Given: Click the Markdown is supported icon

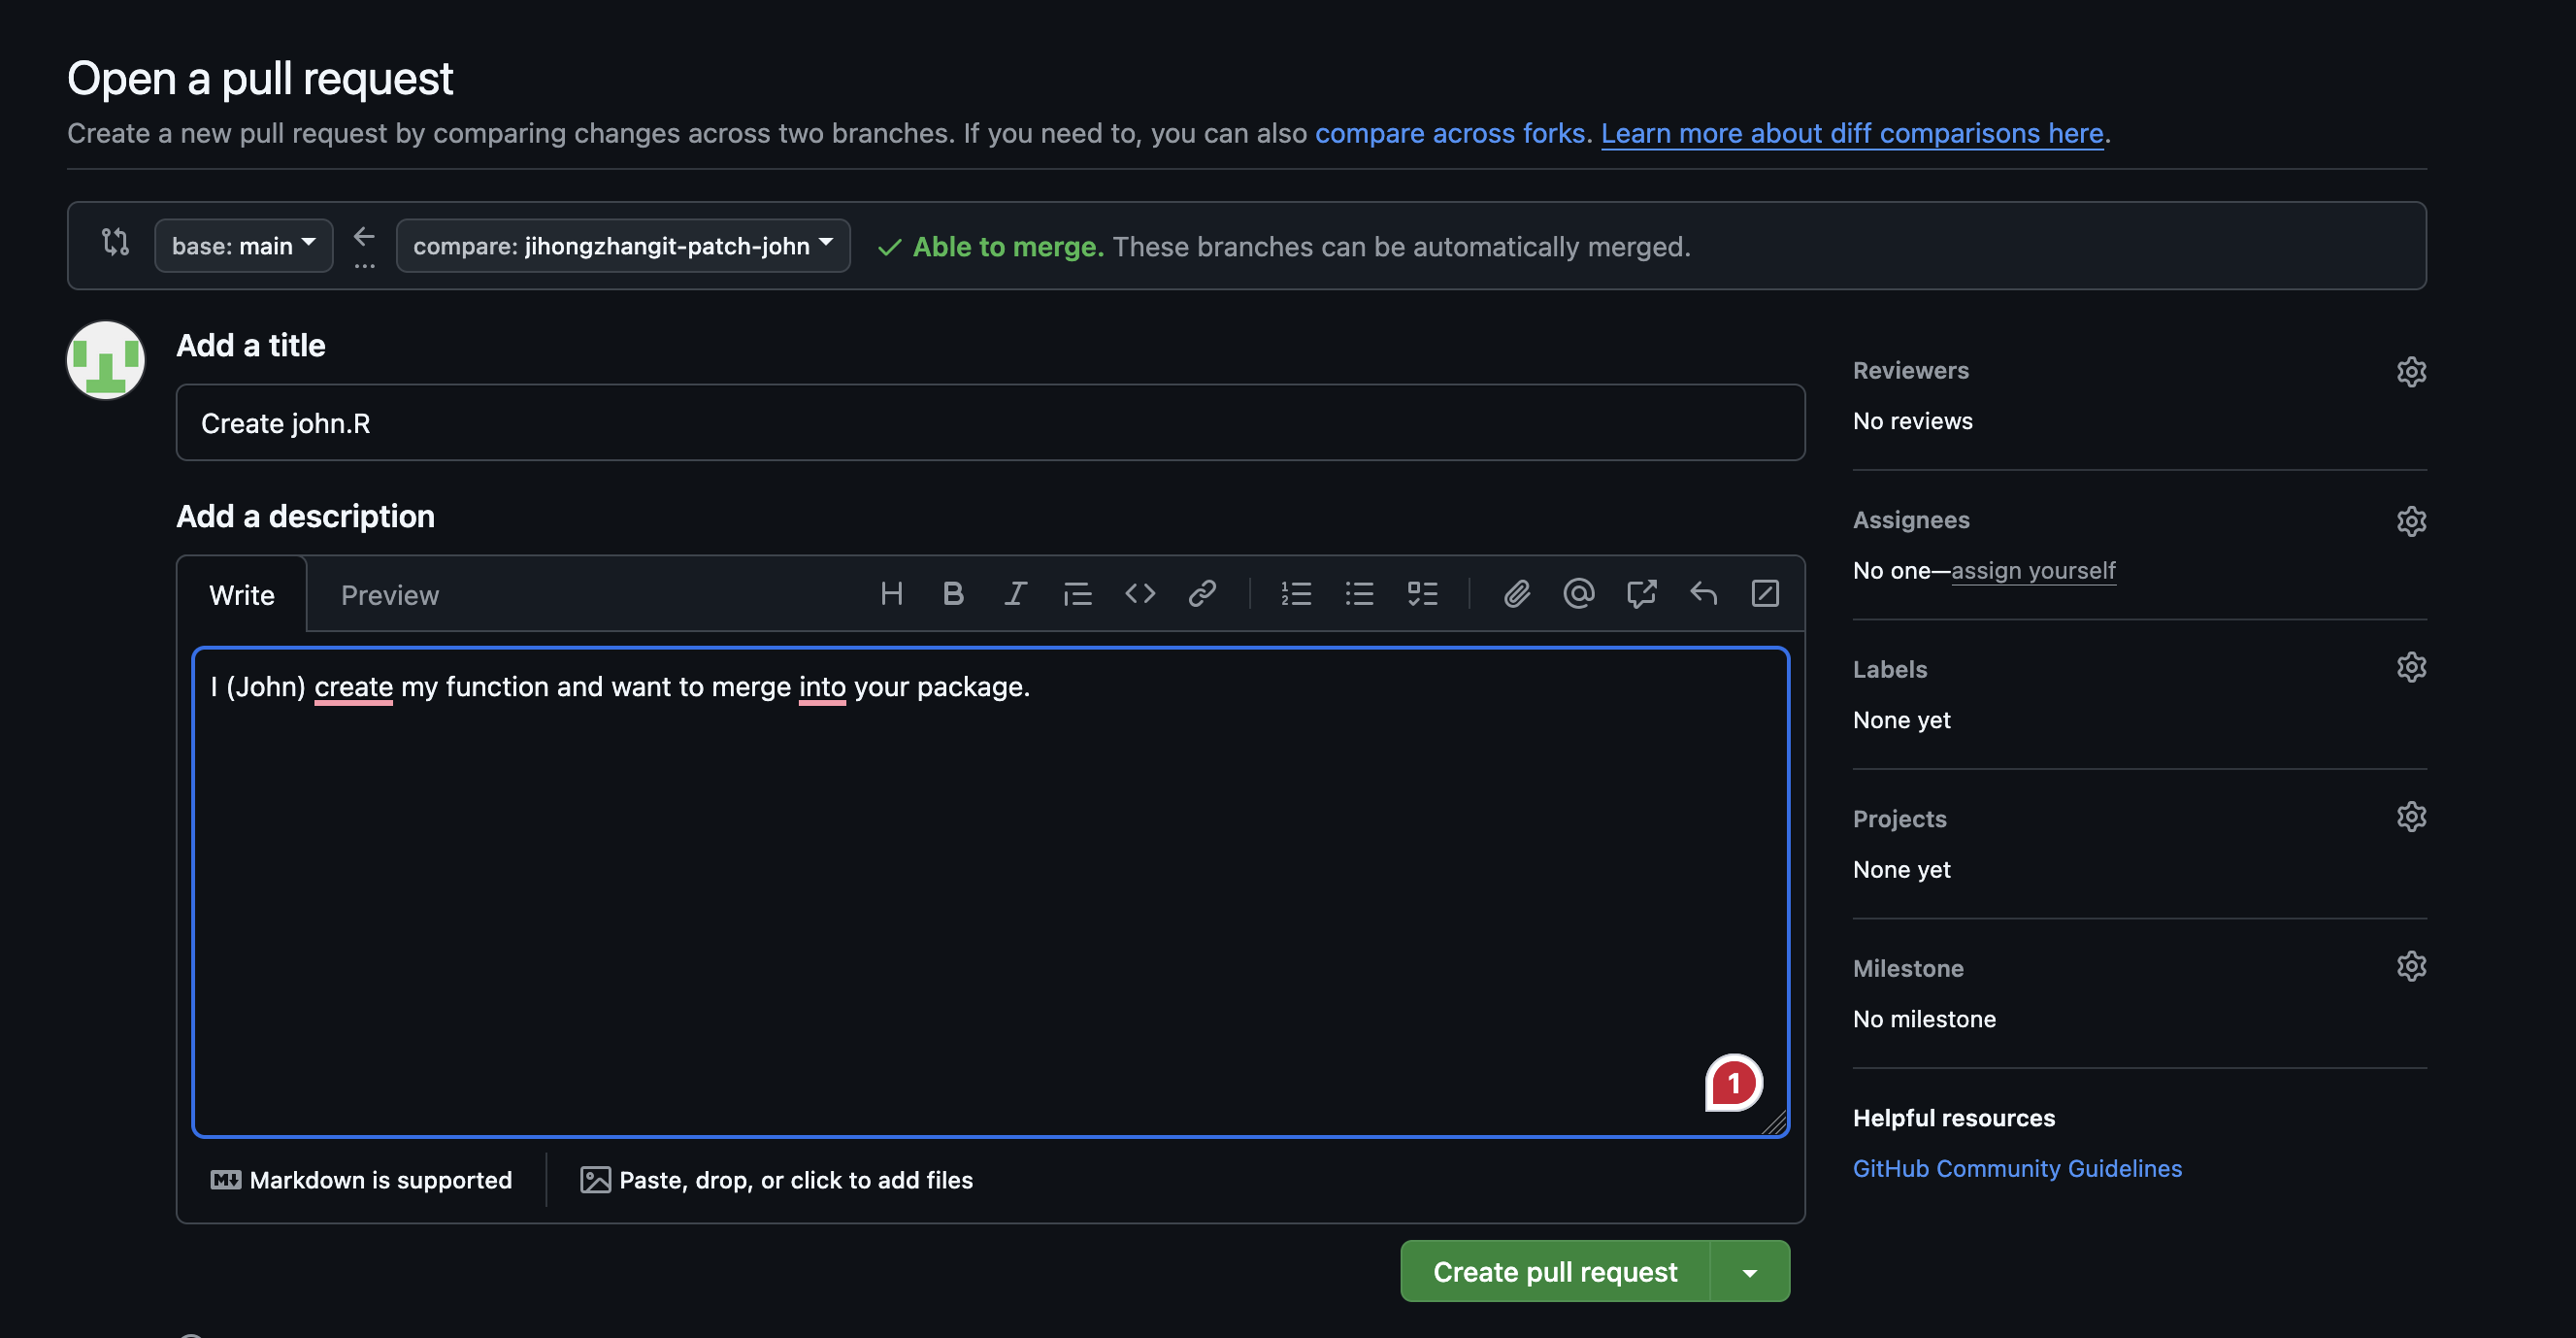Looking at the screenshot, I should pos(226,1180).
